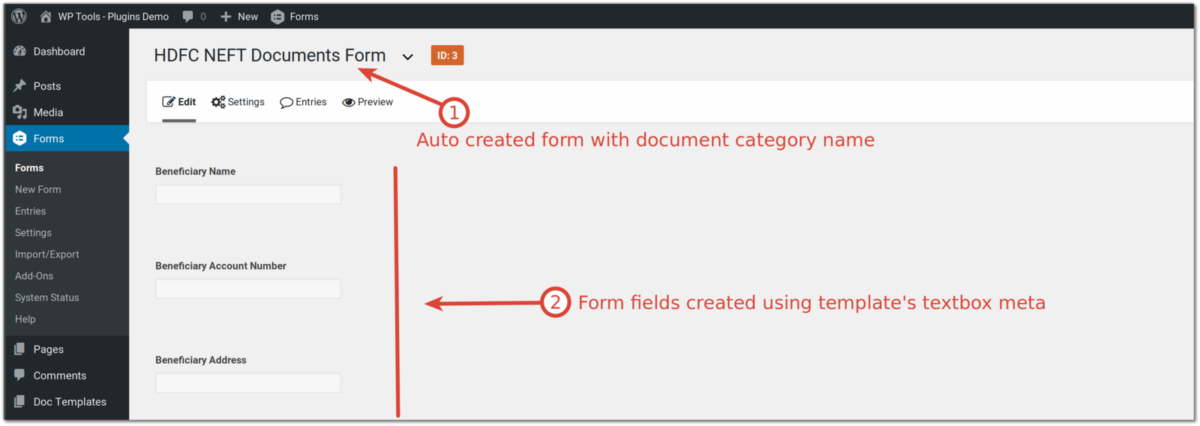Open comments bubble in admin bar
The image size is (1200, 426).
[x=186, y=17]
